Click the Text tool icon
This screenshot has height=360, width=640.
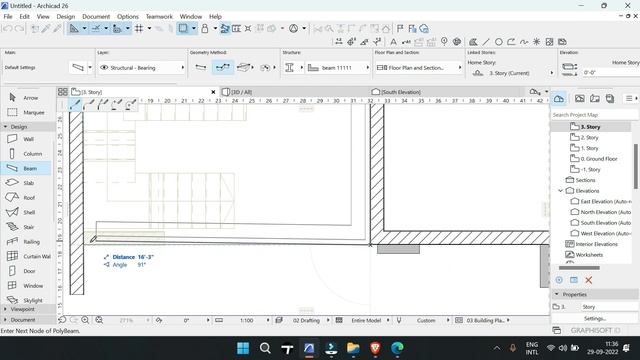(393, 42)
